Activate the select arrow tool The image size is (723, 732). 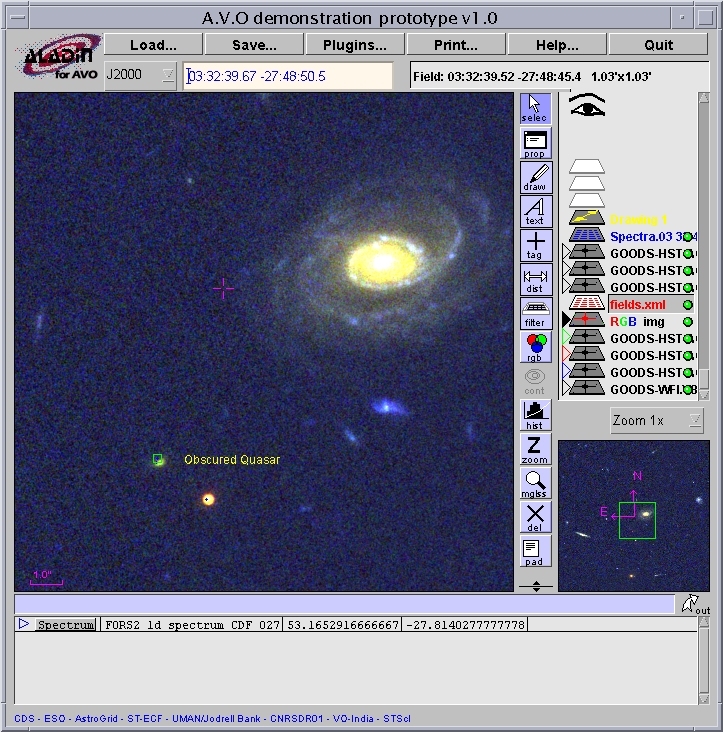pyautogui.click(x=535, y=108)
